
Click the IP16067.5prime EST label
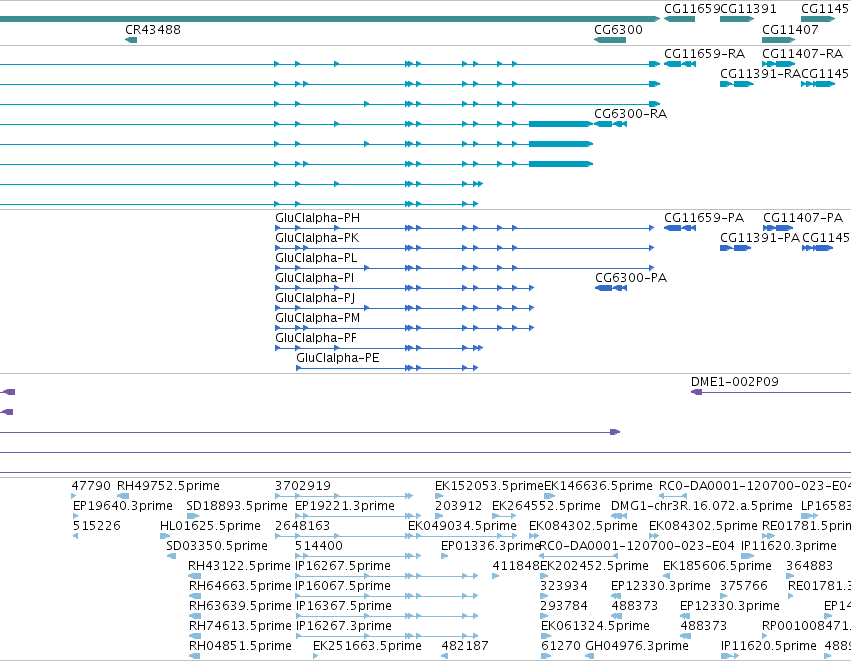[343, 586]
